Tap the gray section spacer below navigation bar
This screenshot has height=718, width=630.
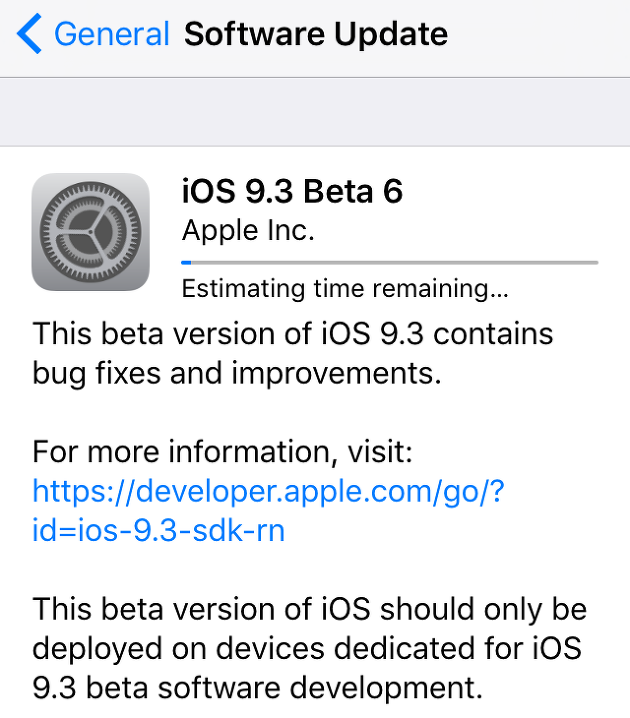pos(315,111)
